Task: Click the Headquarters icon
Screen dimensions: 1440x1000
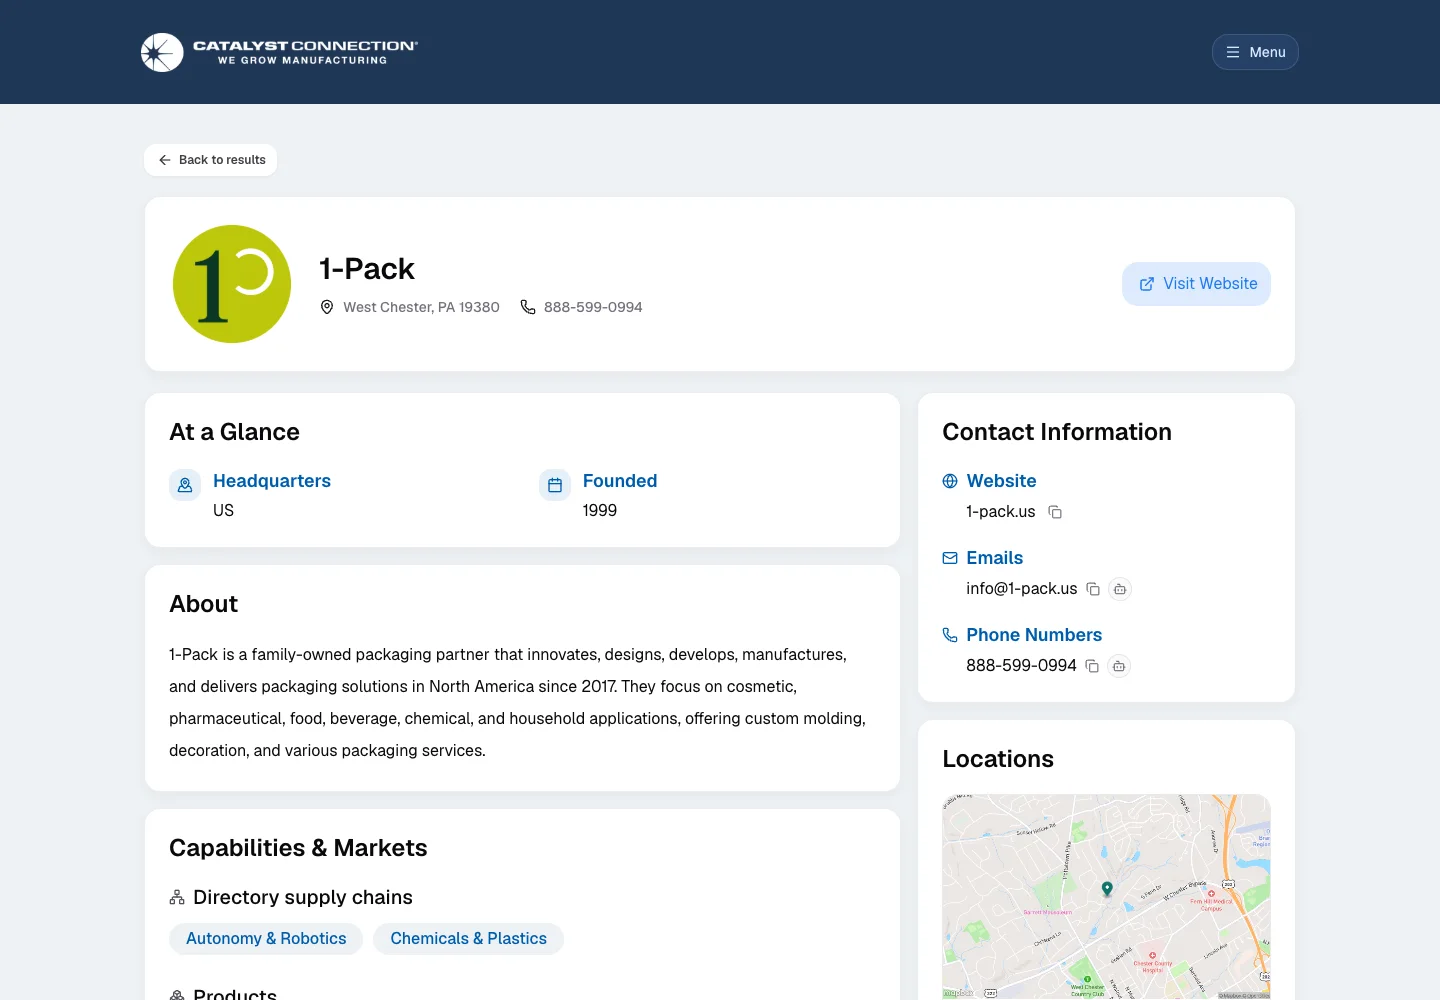Action: (185, 485)
